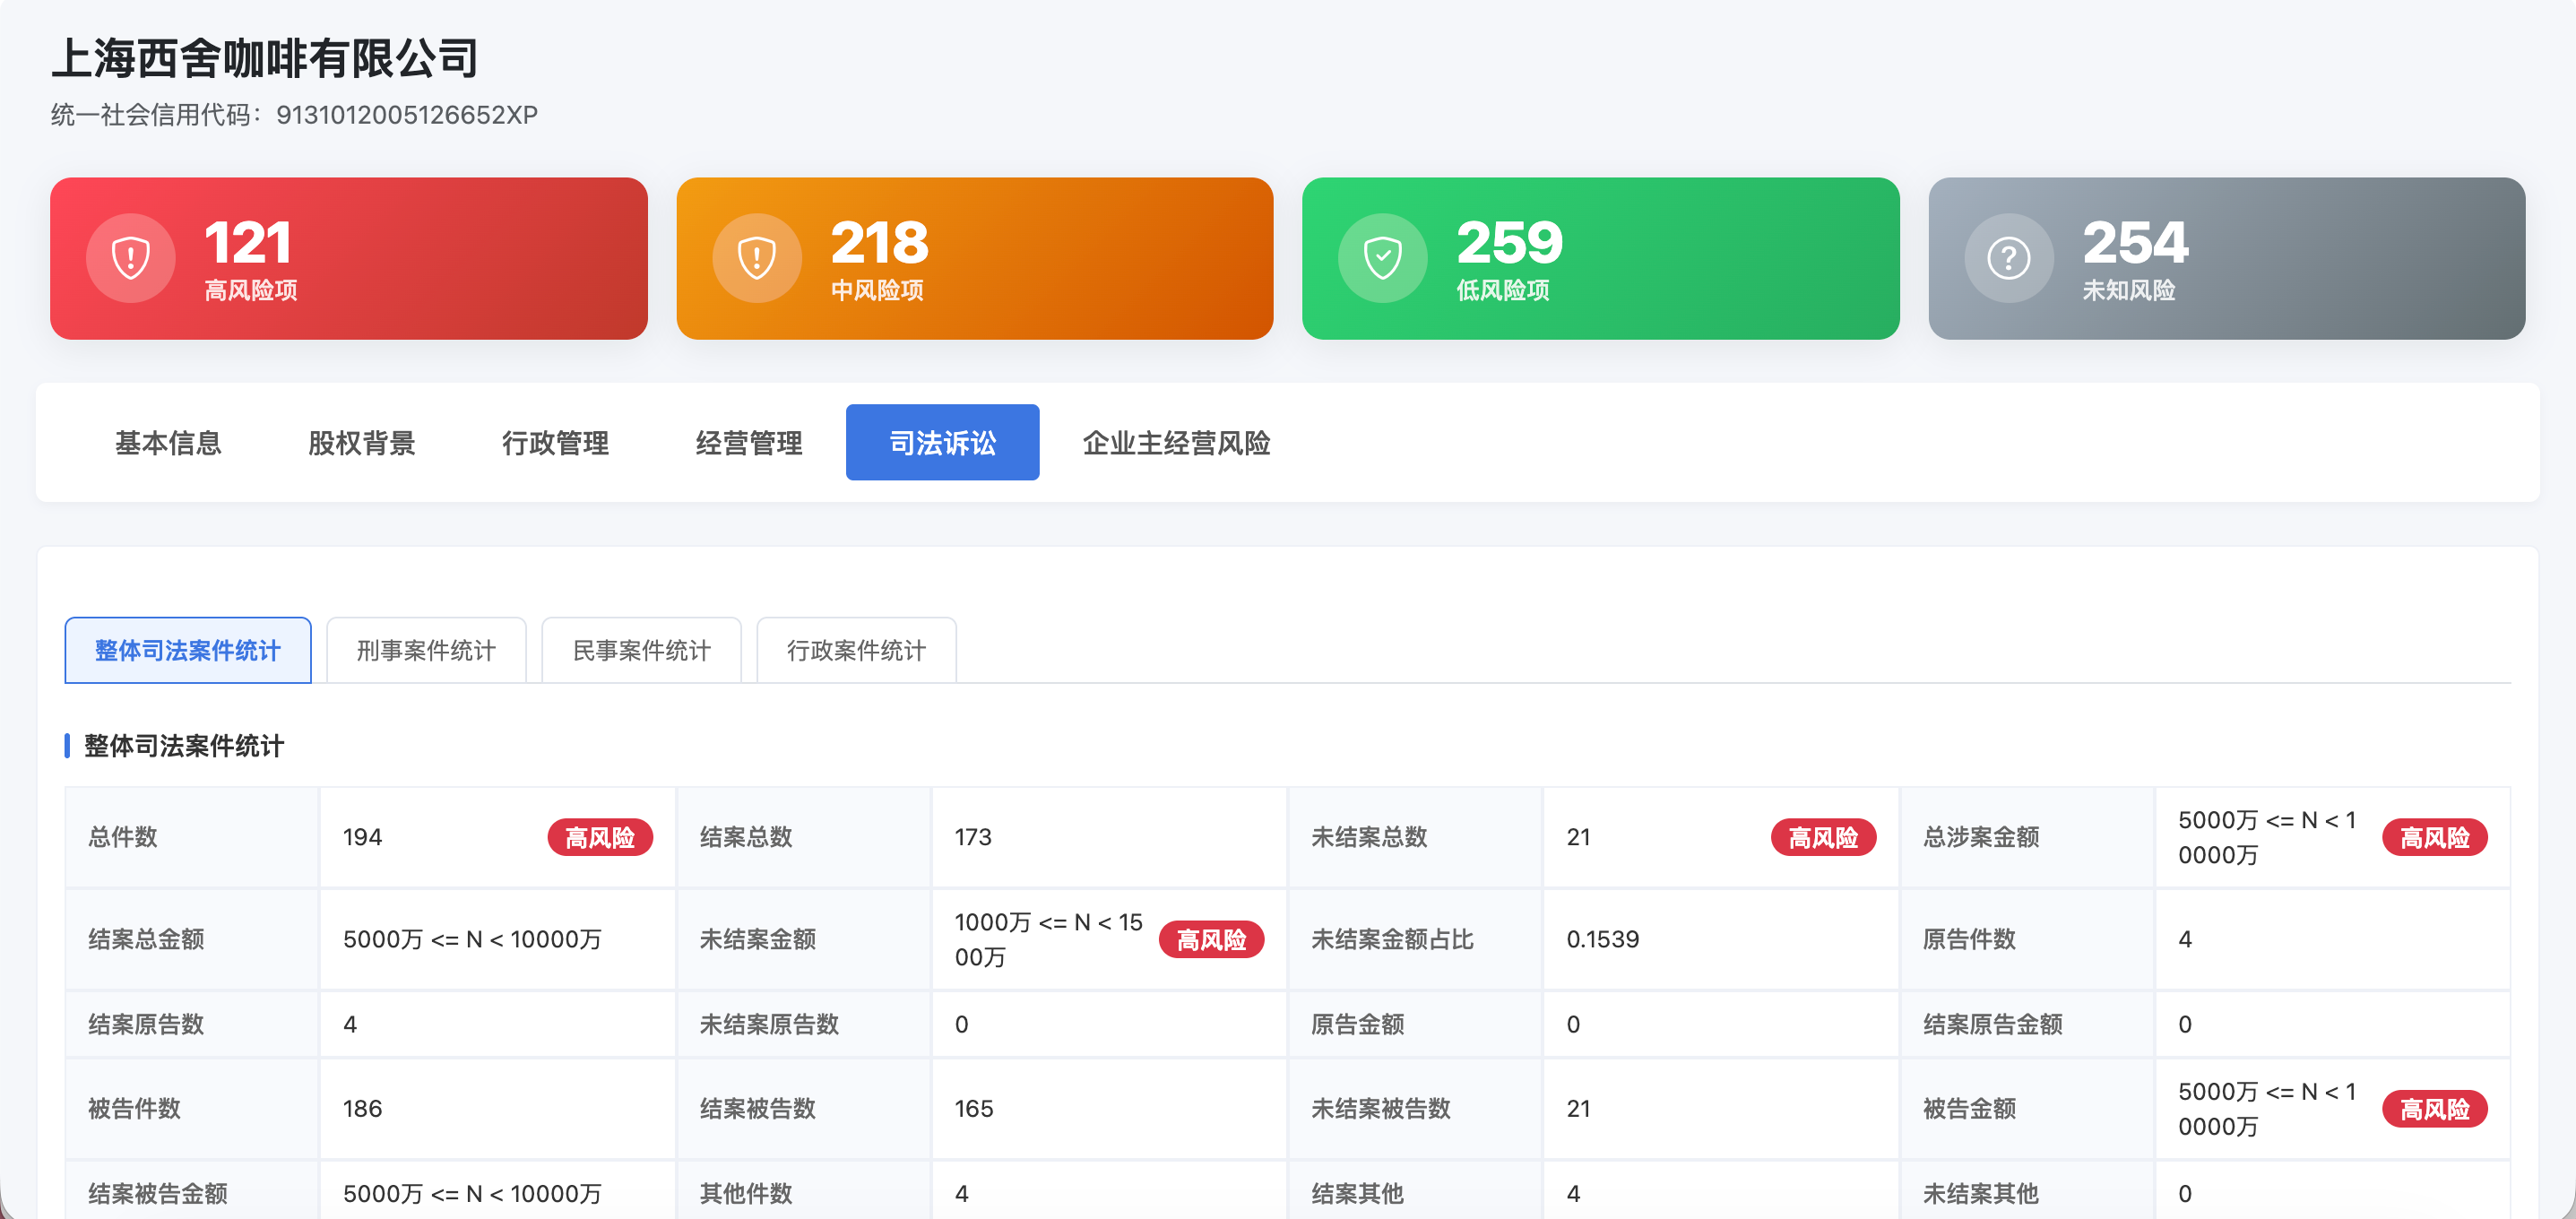Click the 结案被告金额 range value
The width and height of the screenshot is (2576, 1219).
(473, 1193)
